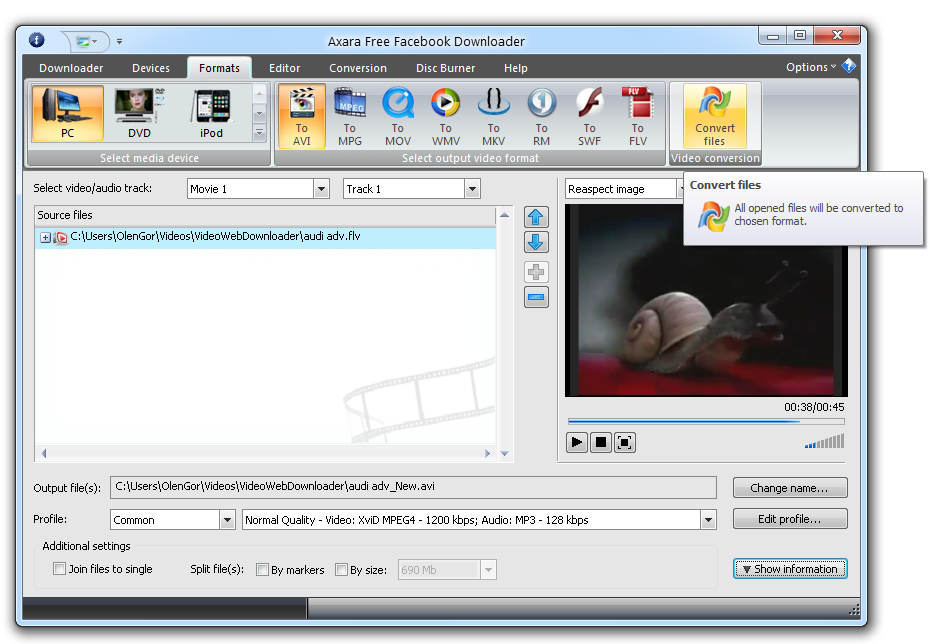Screen dimensions: 930x644
Task: Select the To MPG format icon
Action: pos(349,116)
